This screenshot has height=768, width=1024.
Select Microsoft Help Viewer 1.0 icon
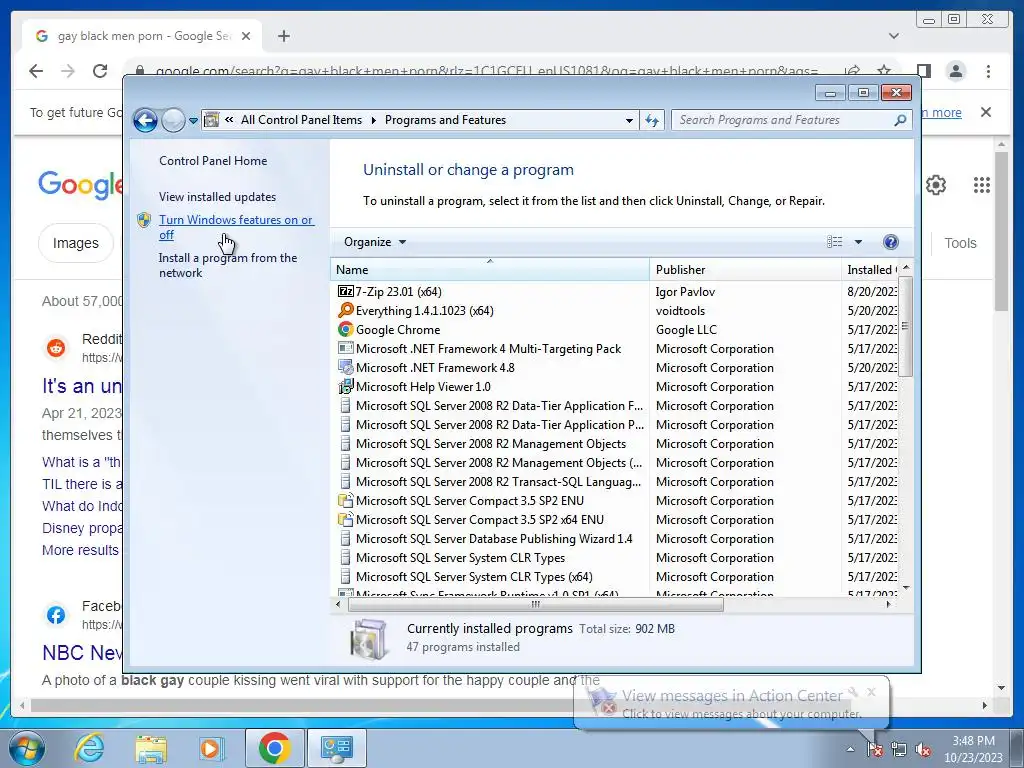point(345,386)
